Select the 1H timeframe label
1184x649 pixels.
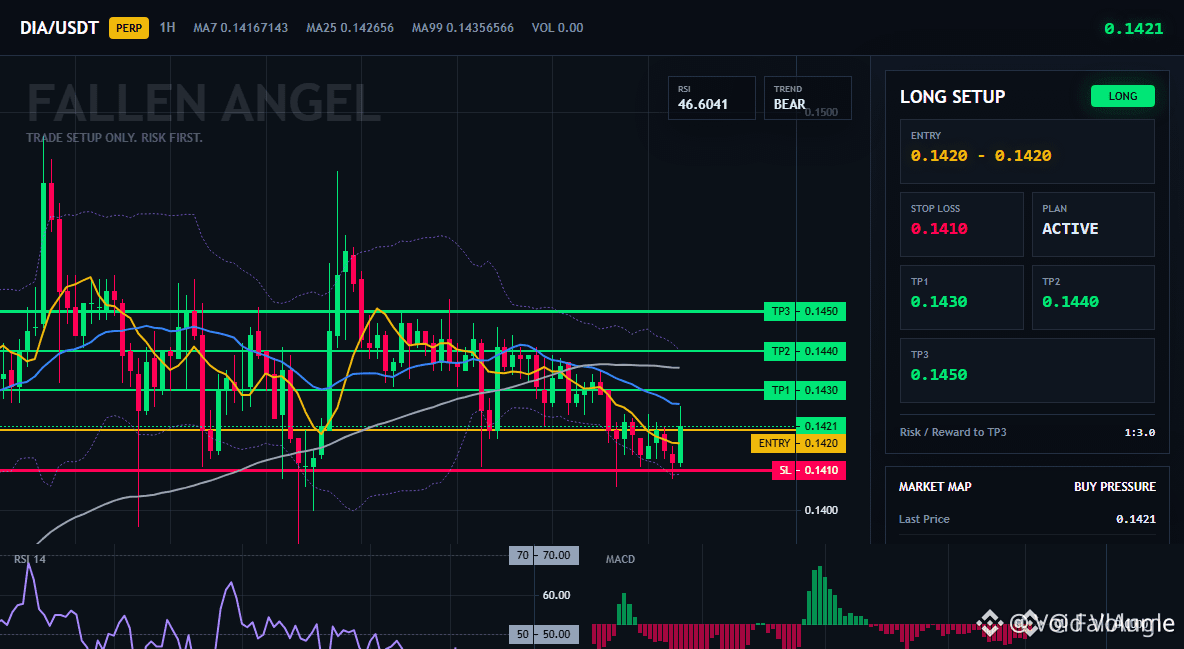pos(168,27)
